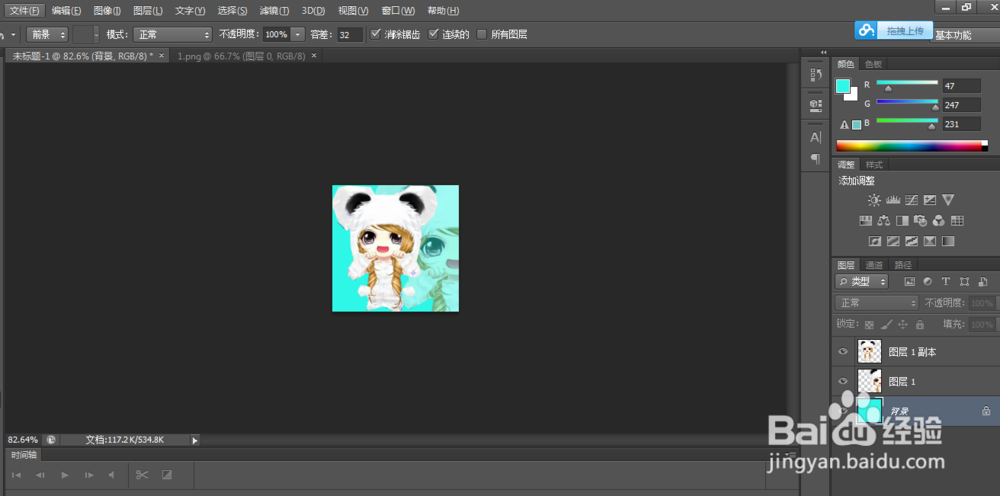Add a Selective Color adjustment
The image size is (1000, 496).
coord(930,241)
